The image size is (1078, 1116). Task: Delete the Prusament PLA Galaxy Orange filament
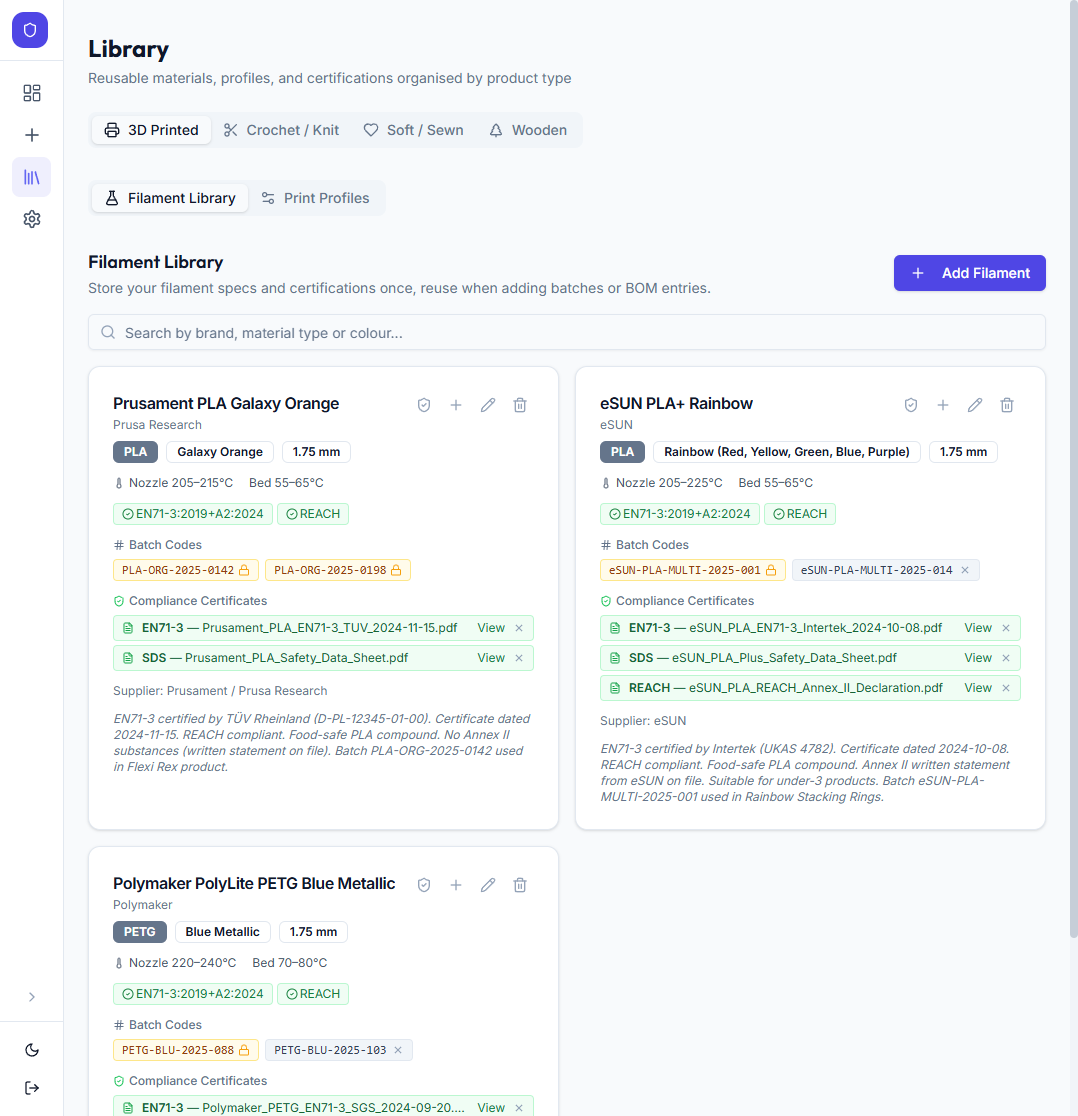520,405
